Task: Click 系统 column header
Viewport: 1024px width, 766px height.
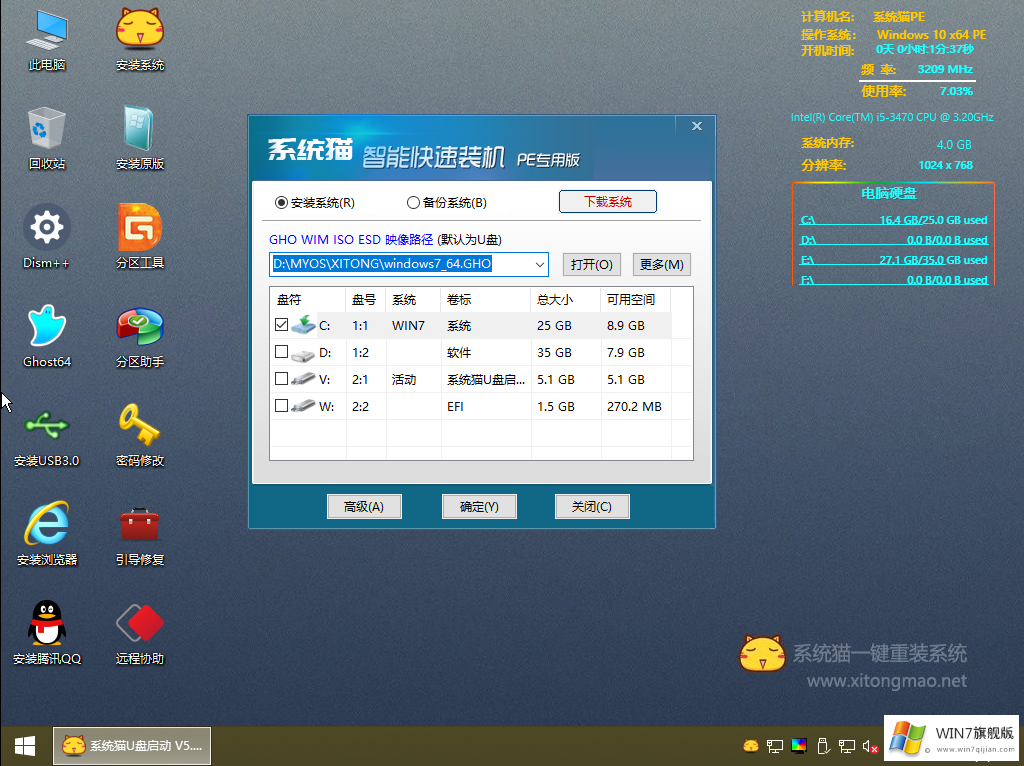Action: coord(413,300)
